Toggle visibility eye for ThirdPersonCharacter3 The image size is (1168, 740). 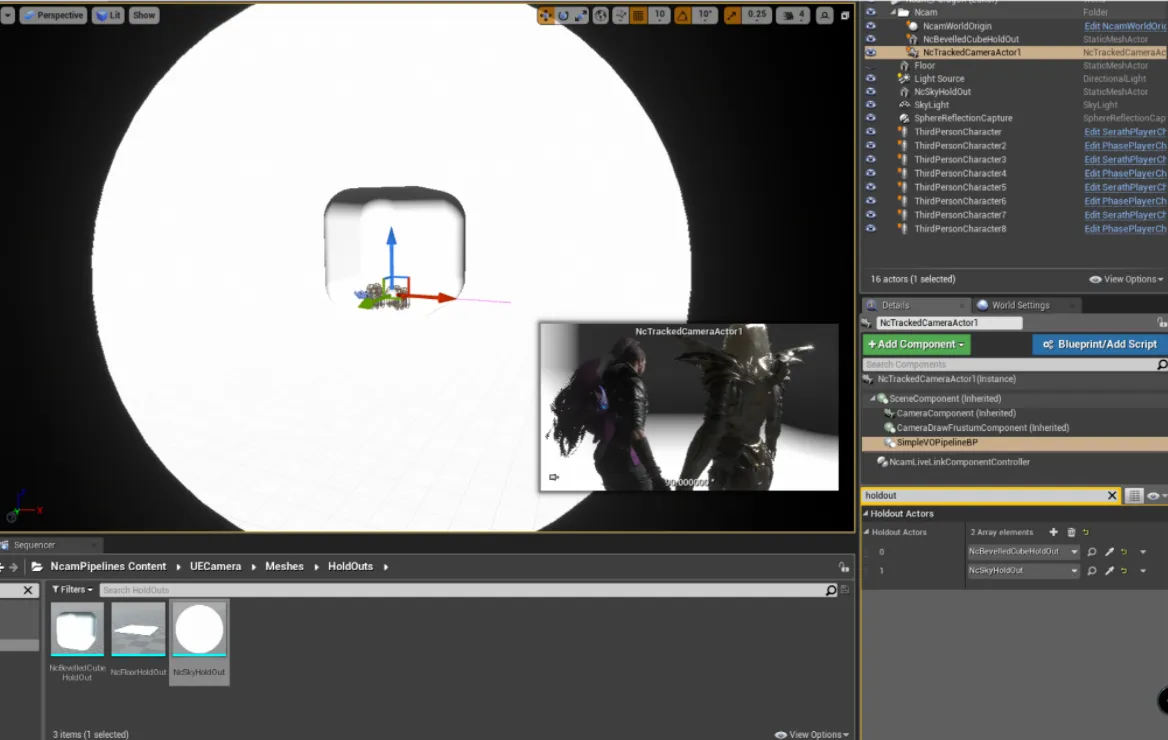click(x=871, y=159)
